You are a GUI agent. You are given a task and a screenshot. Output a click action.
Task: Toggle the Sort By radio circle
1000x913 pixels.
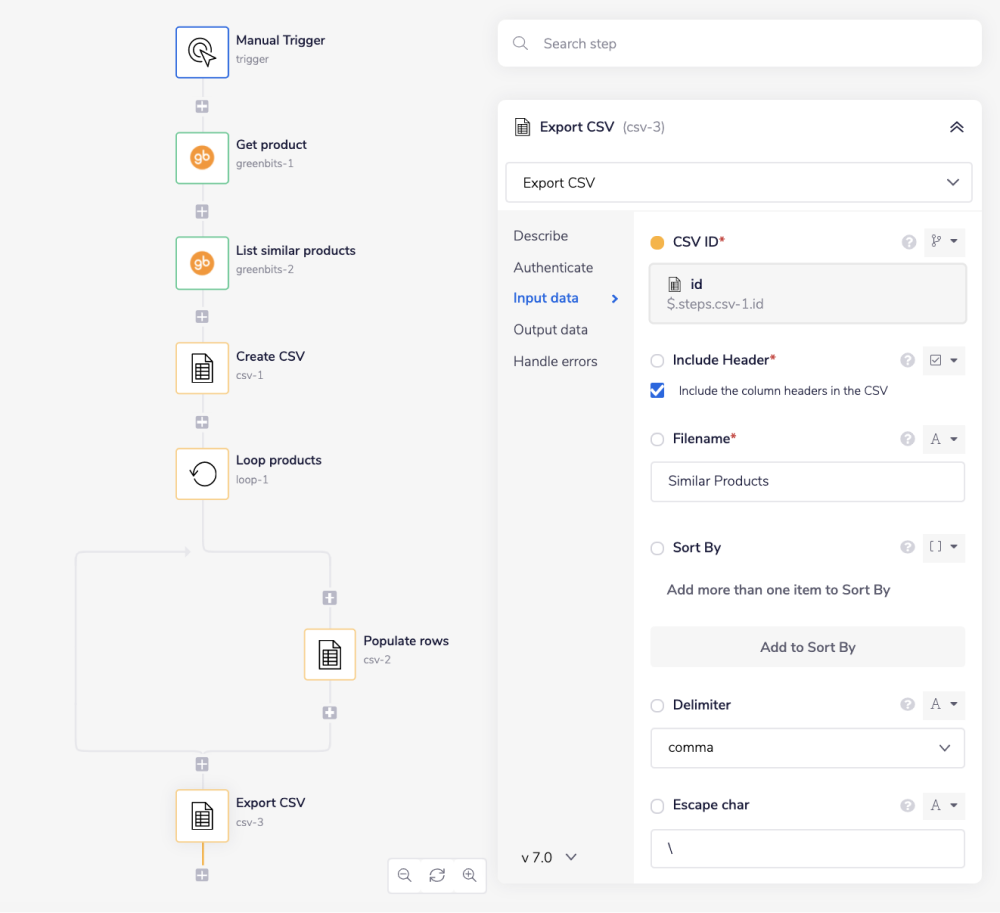(657, 548)
